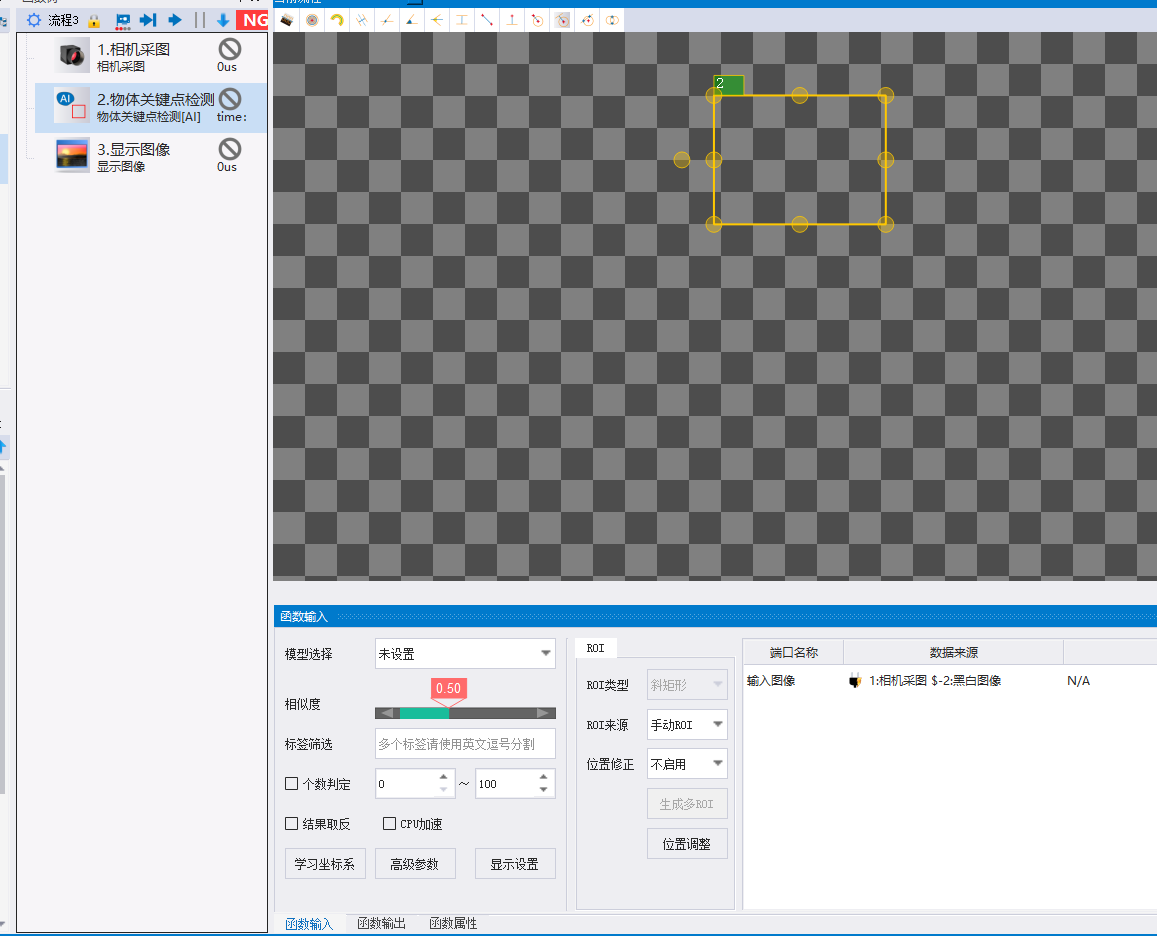This screenshot has height=936, width=1157.
Task: Click the blue run-once arrow icon
Action: tap(175, 20)
